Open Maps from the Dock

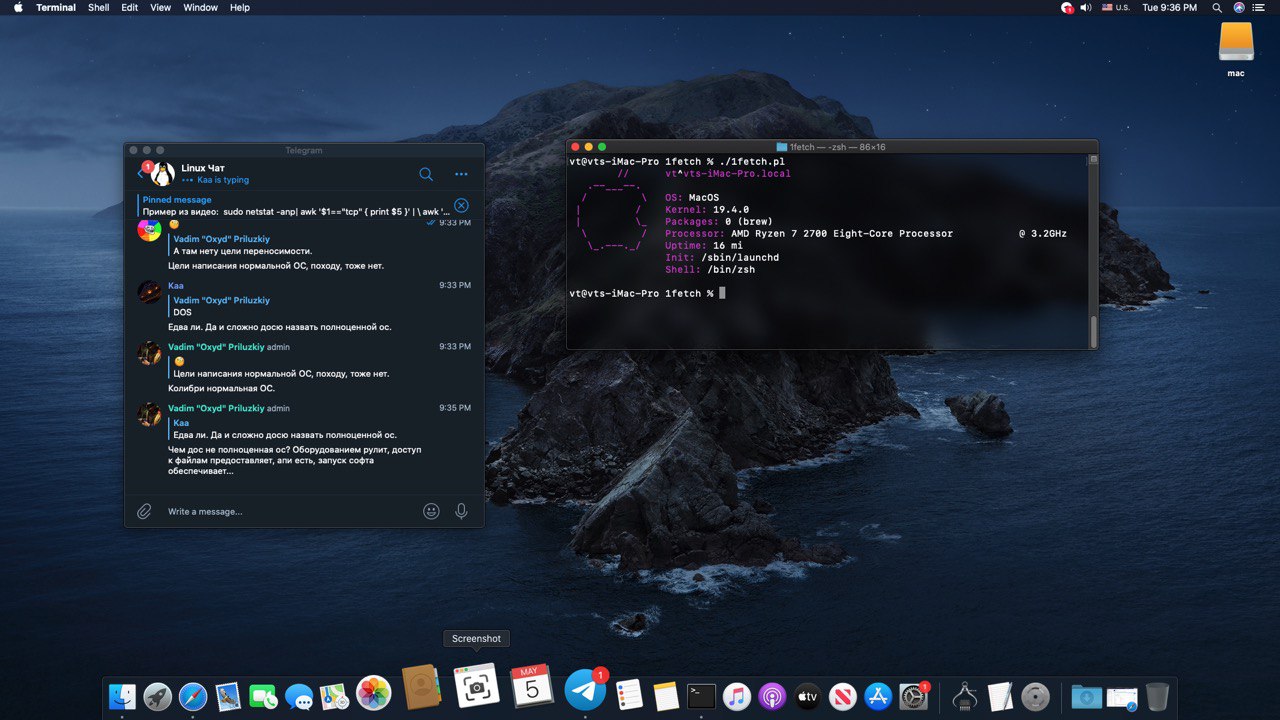[333, 696]
